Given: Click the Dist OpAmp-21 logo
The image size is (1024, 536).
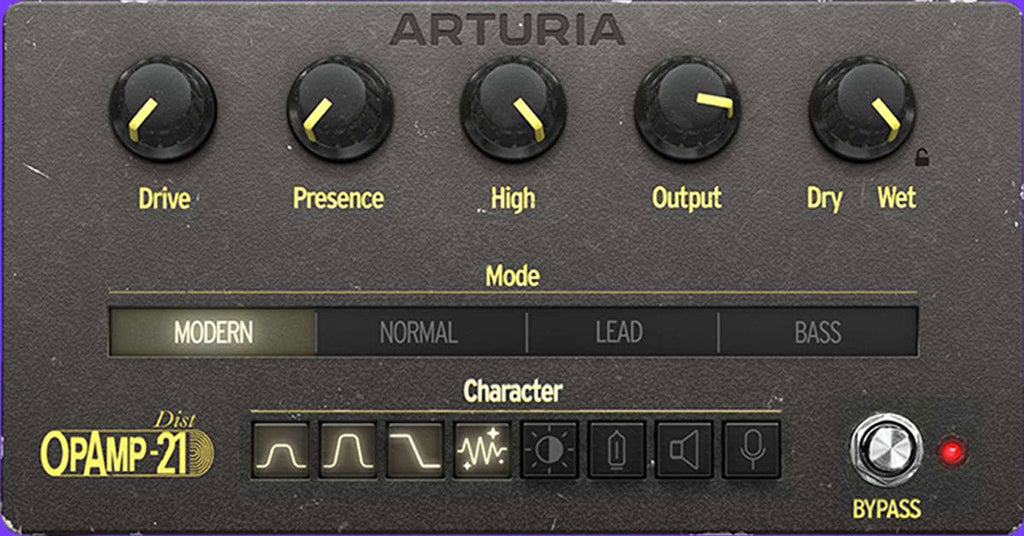Looking at the screenshot, I should 126,445.
